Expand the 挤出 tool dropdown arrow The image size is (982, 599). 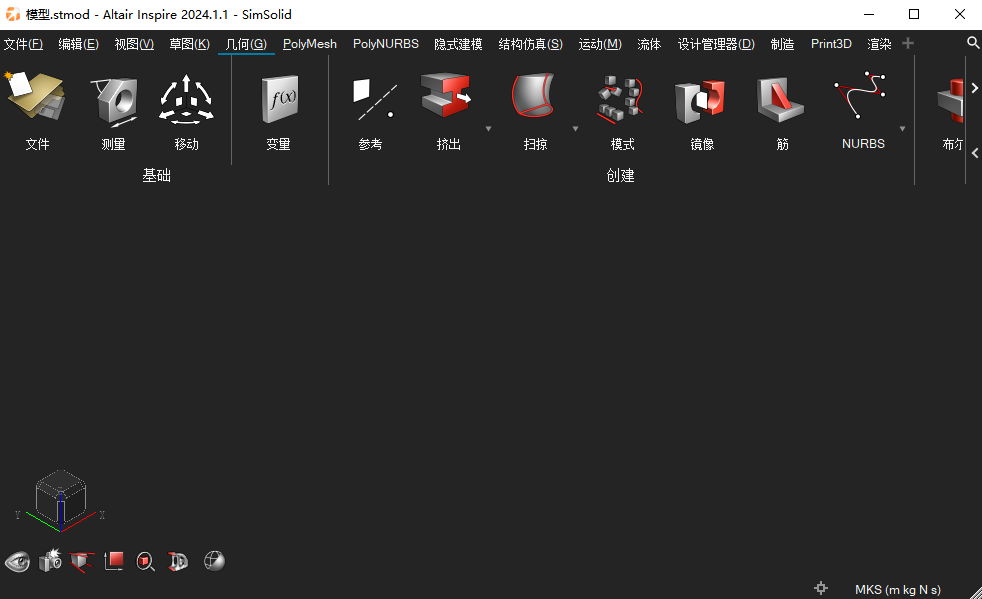(x=489, y=129)
